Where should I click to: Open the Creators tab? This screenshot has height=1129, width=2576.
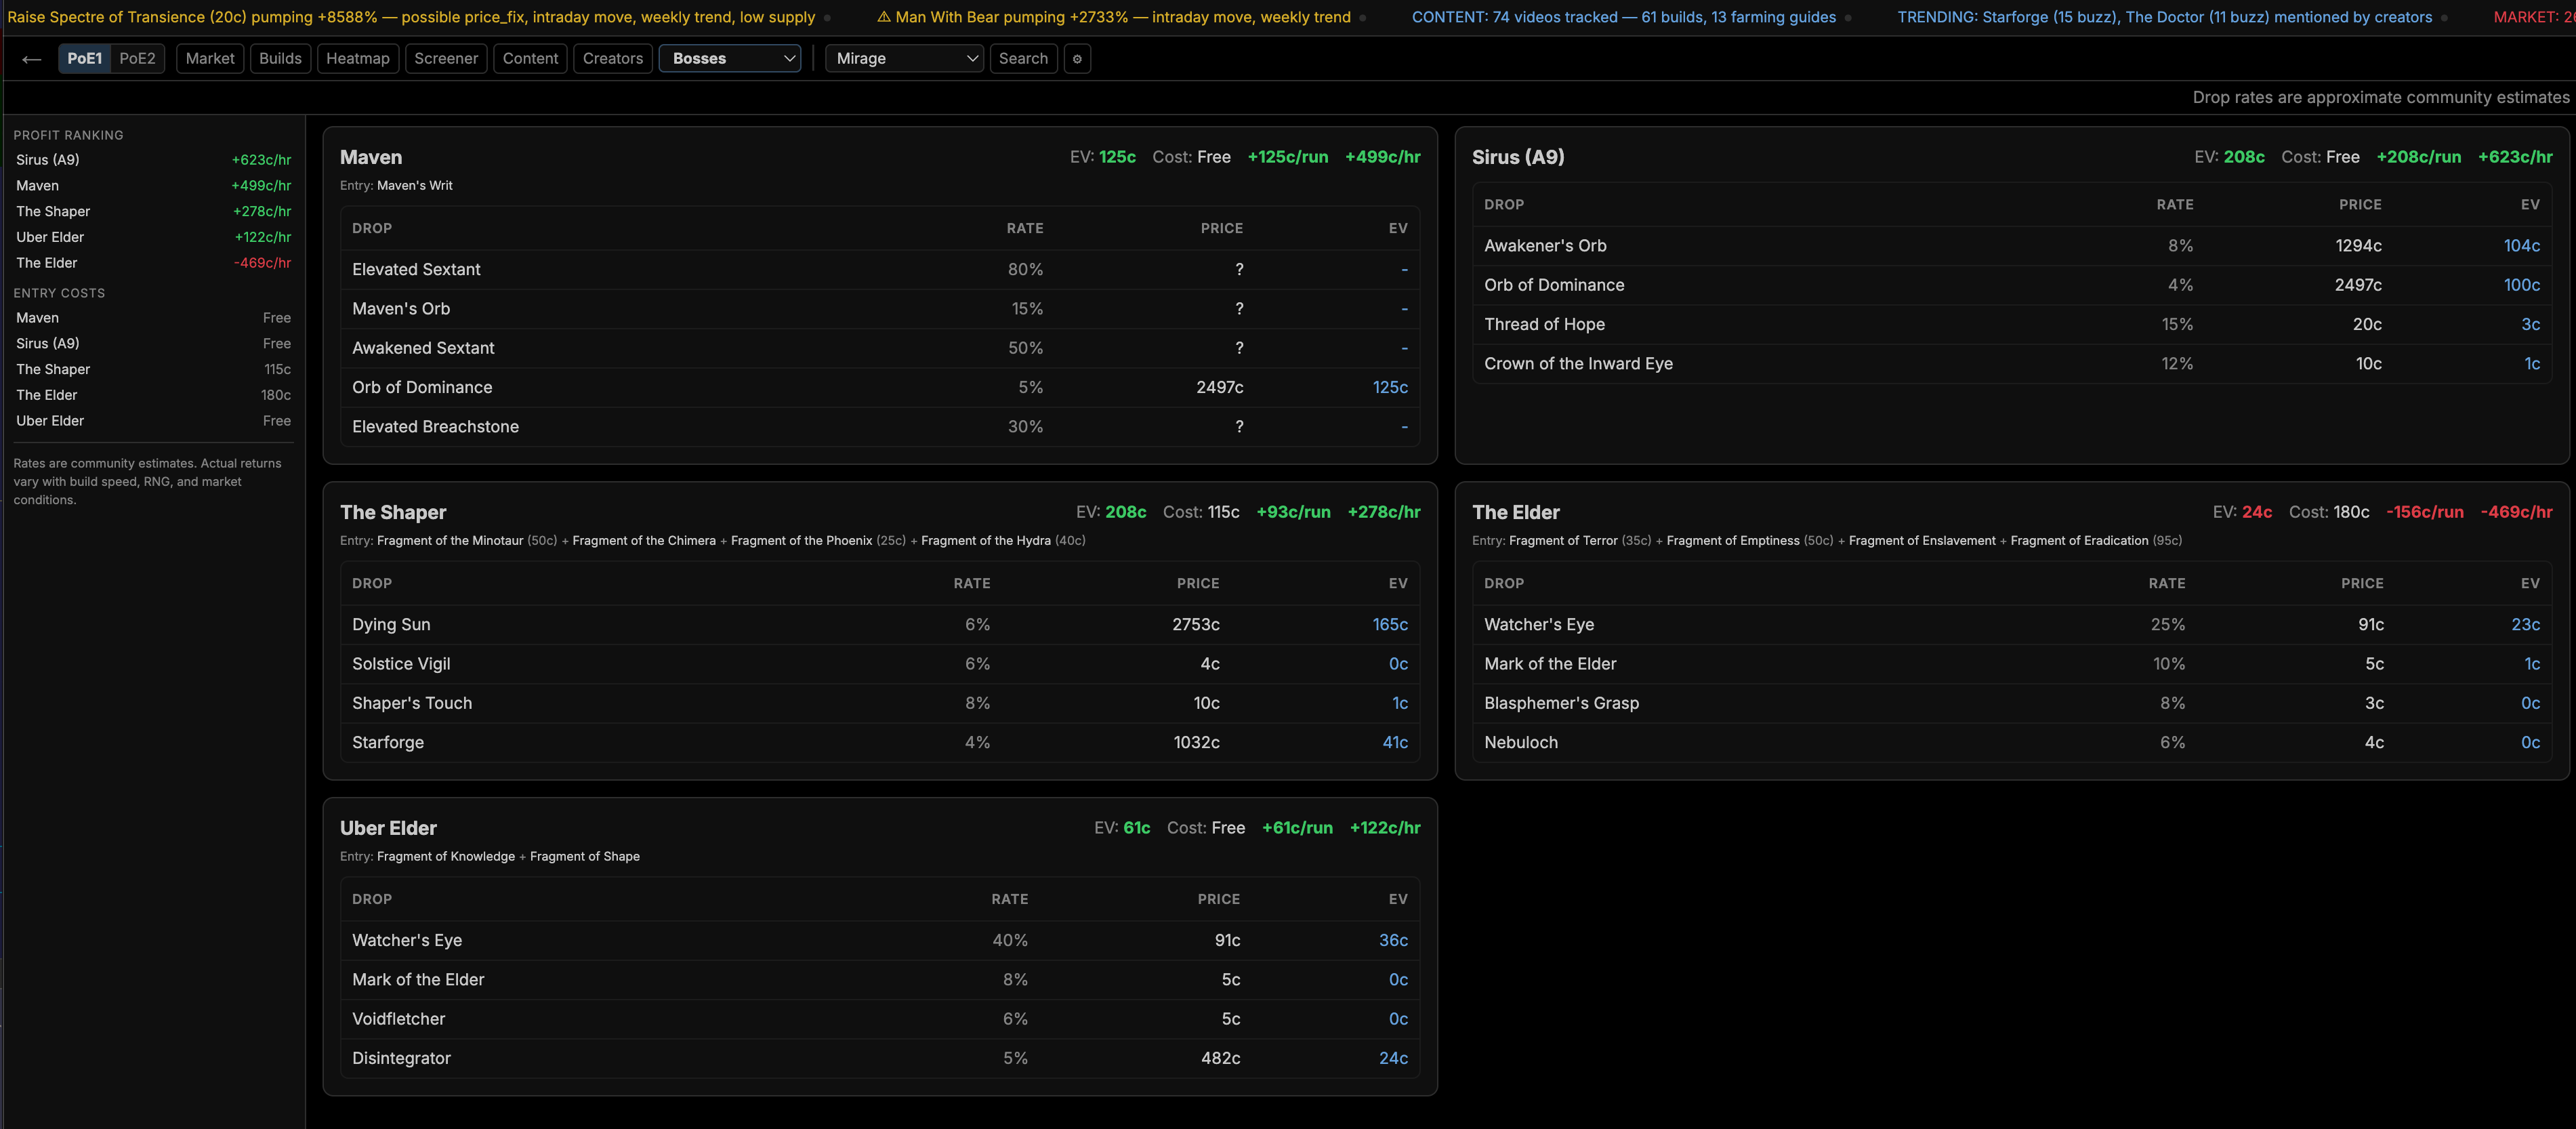click(x=613, y=59)
